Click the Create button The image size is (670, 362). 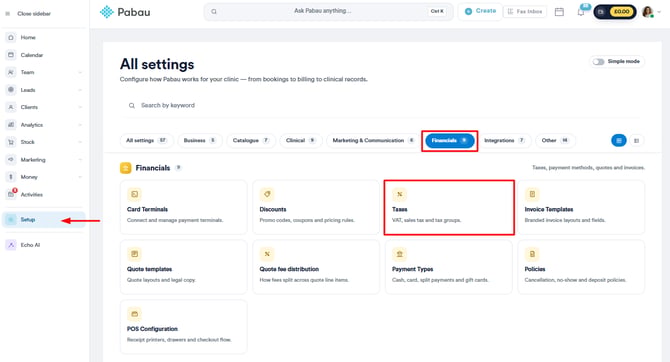pyautogui.click(x=480, y=12)
